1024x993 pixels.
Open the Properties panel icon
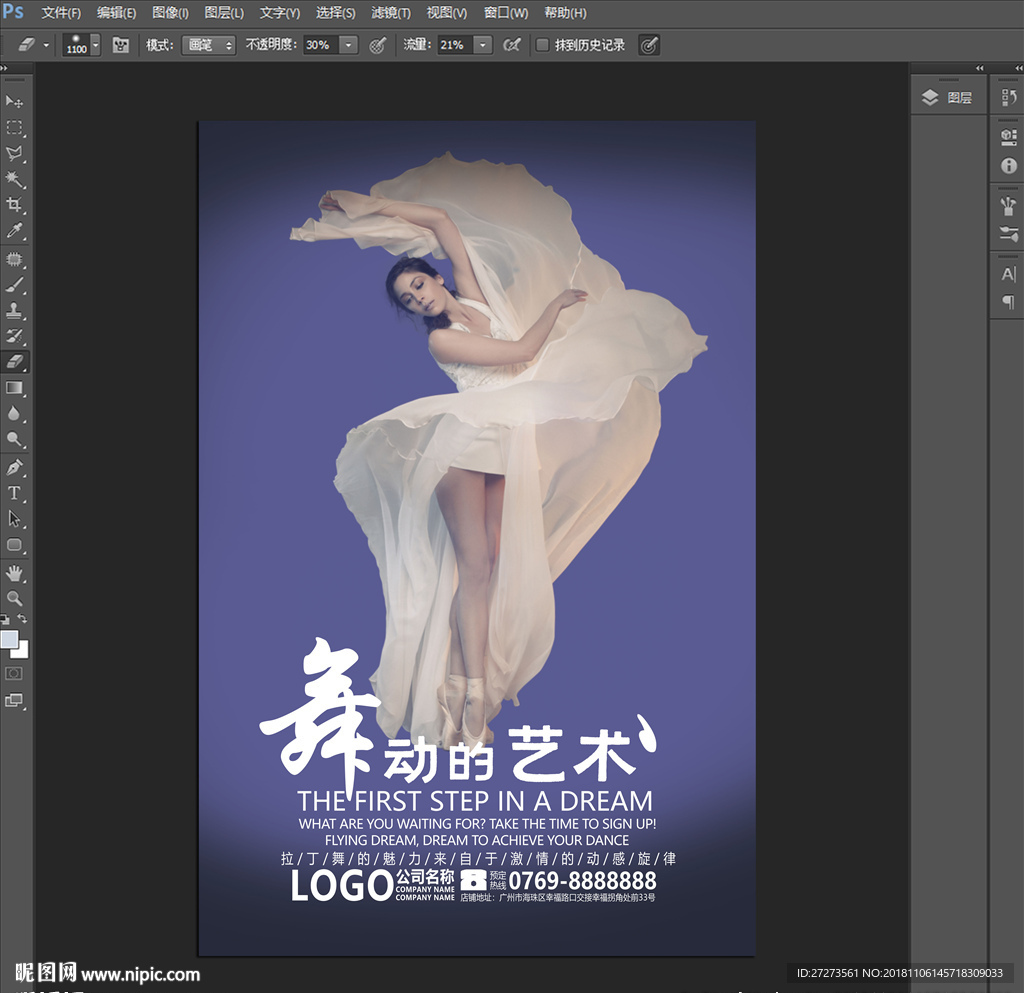pos(1008,137)
